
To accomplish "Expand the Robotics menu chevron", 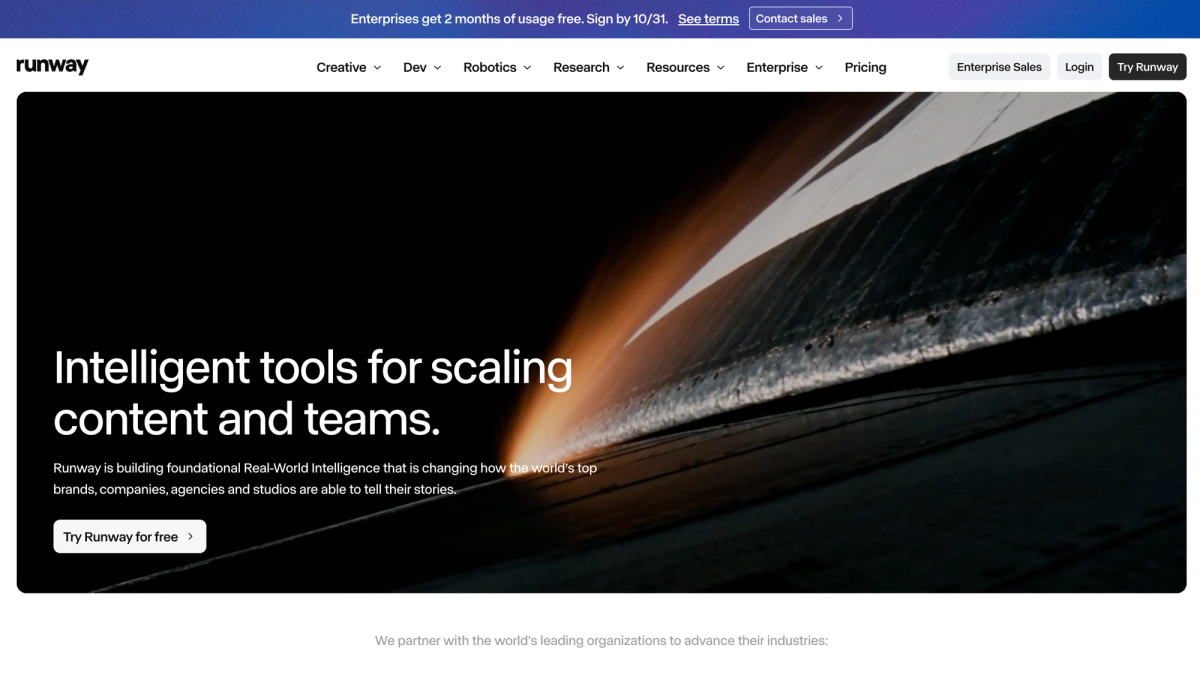I will [527, 68].
